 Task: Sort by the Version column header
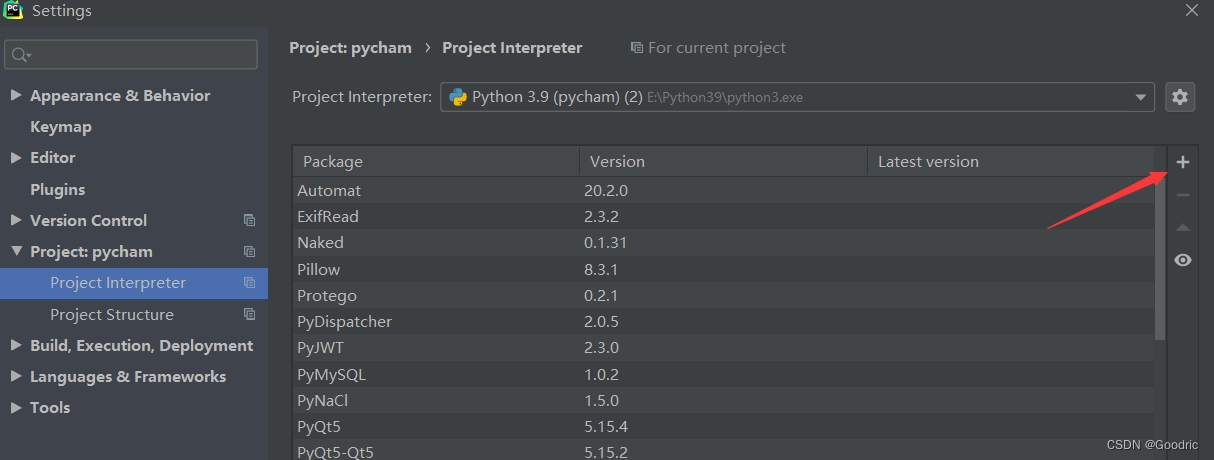[723, 161]
